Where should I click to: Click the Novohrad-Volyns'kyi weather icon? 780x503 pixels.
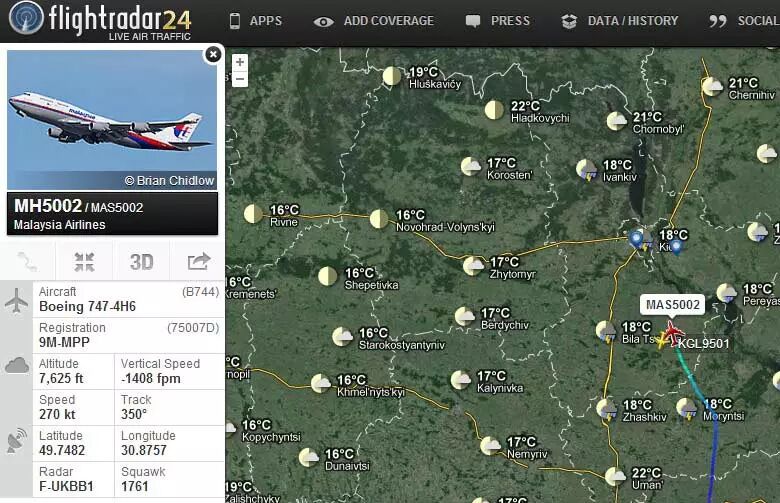coord(379,219)
